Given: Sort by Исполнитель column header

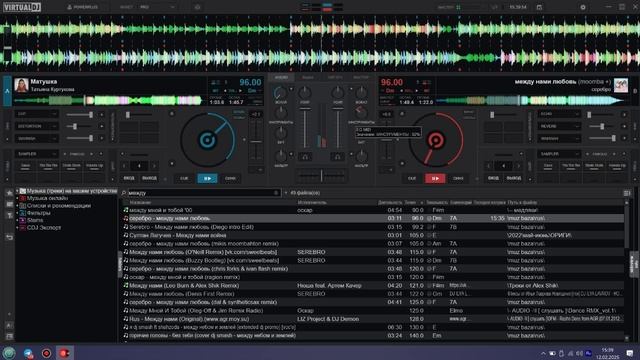Looking at the screenshot, I should tap(312, 202).
